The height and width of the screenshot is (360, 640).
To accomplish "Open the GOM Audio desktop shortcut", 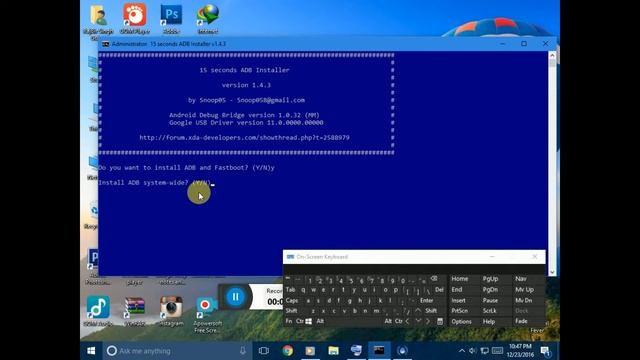I will tap(98, 310).
